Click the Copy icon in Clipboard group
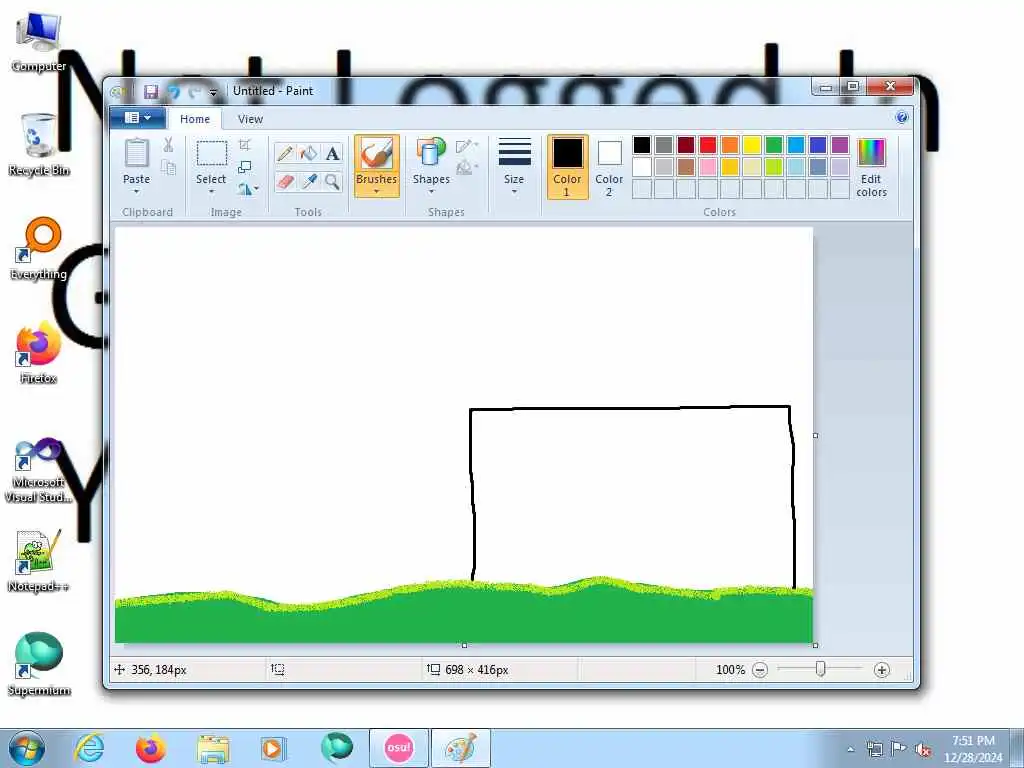Viewport: 1024px width, 768px height. pos(168,168)
